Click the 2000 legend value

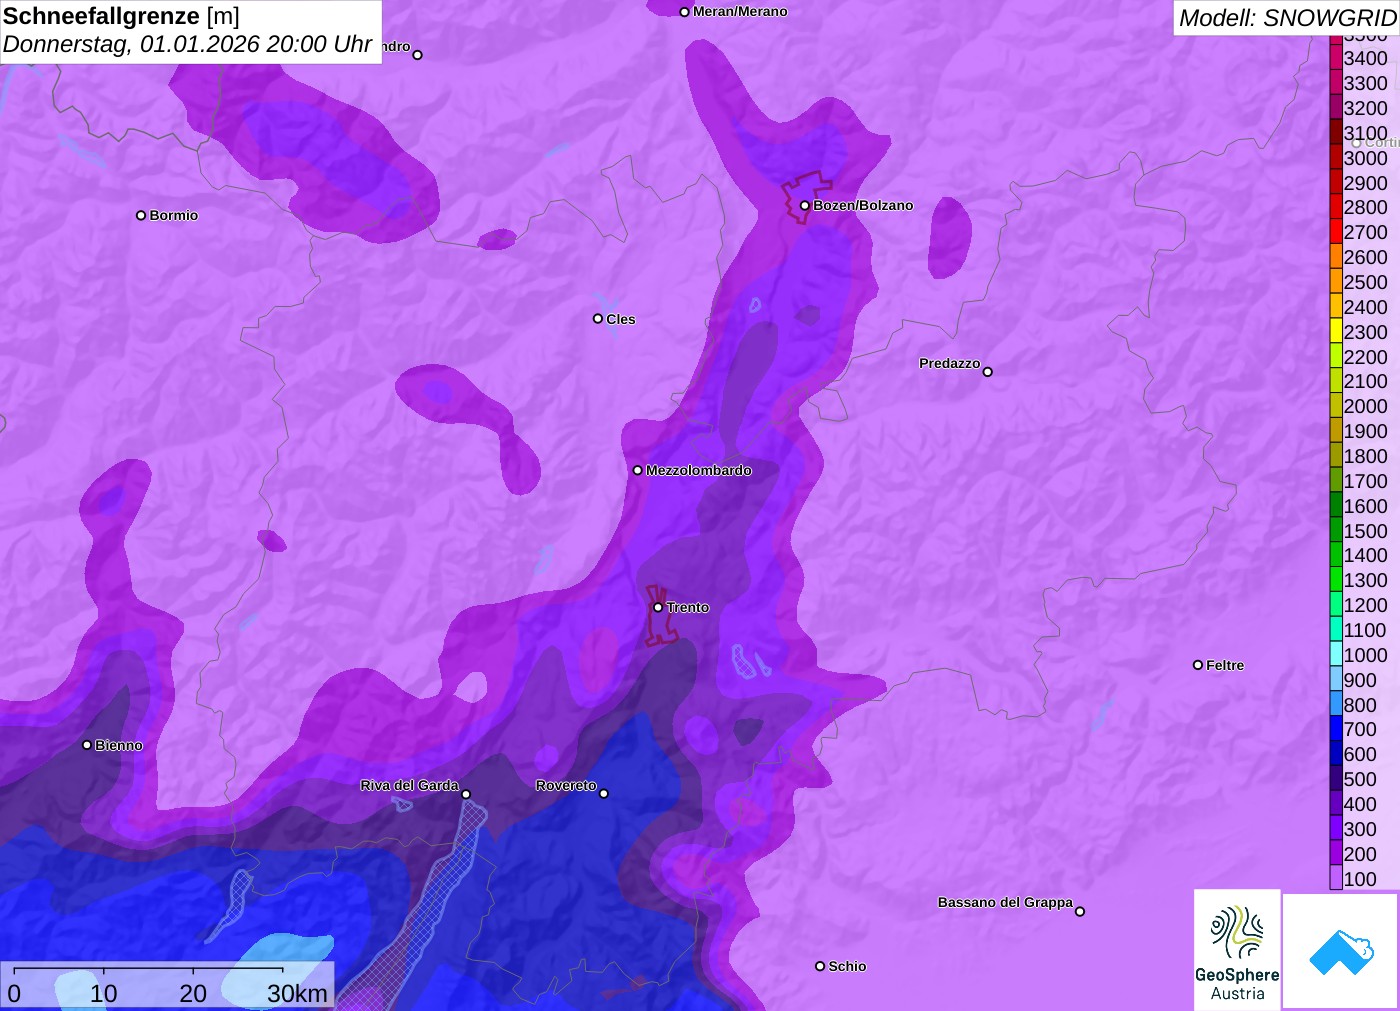1366,406
